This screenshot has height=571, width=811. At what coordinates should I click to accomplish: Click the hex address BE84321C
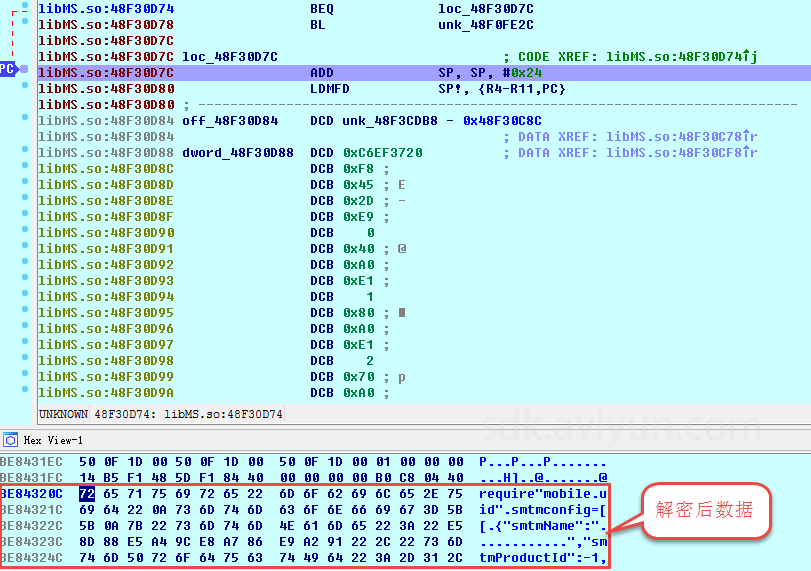[x=32, y=510]
